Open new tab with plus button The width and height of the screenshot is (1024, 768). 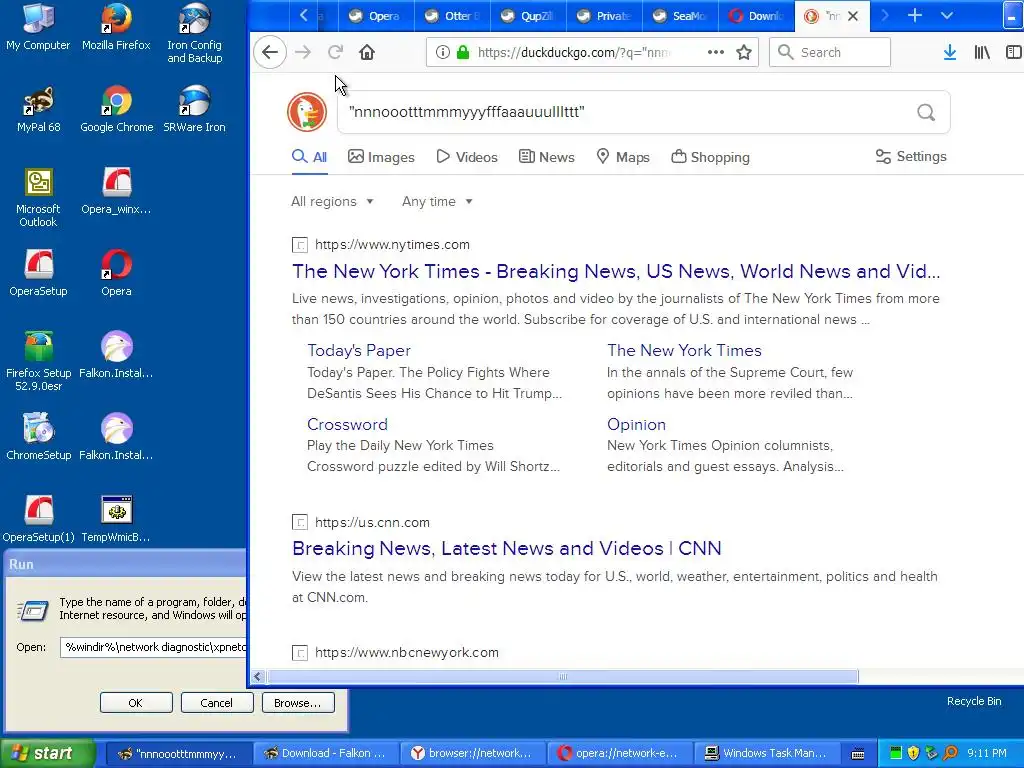pyautogui.click(x=915, y=16)
